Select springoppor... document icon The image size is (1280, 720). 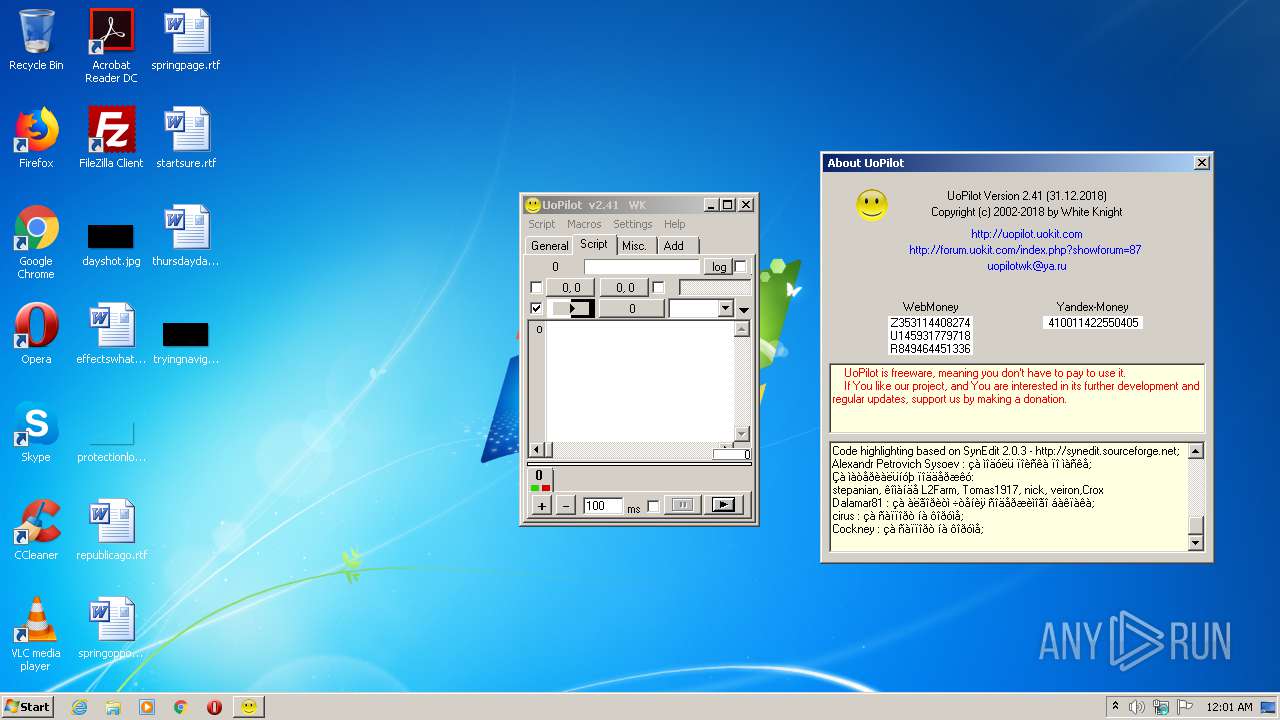(111, 628)
